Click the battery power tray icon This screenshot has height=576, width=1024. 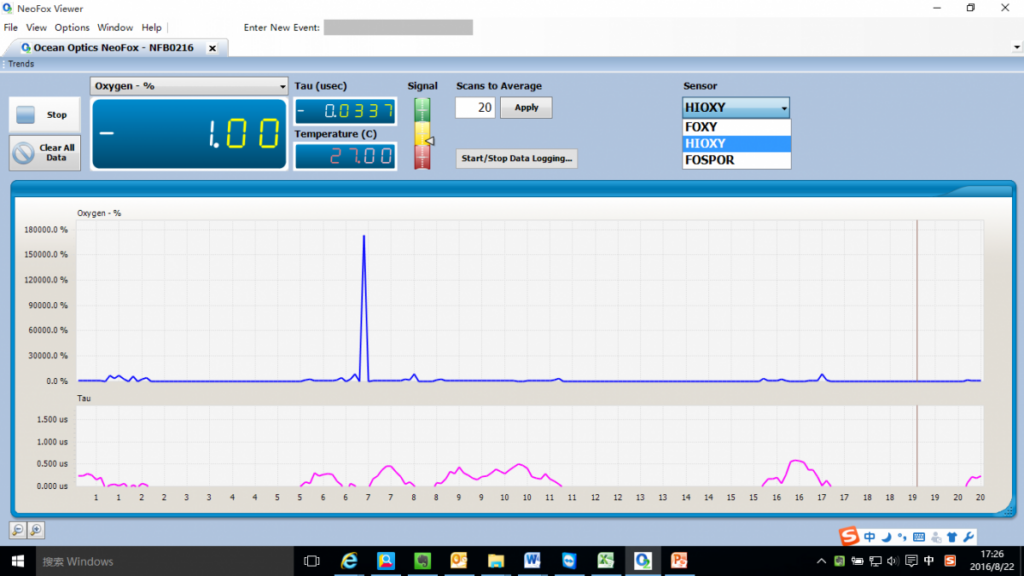(x=857, y=561)
